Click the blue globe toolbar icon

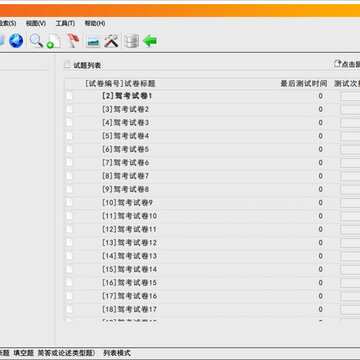coord(16,41)
